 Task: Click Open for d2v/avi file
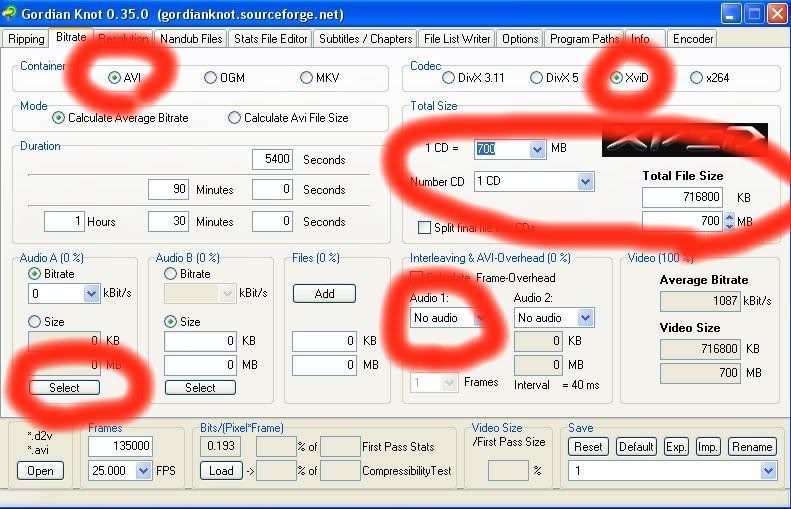pyautogui.click(x=40, y=471)
